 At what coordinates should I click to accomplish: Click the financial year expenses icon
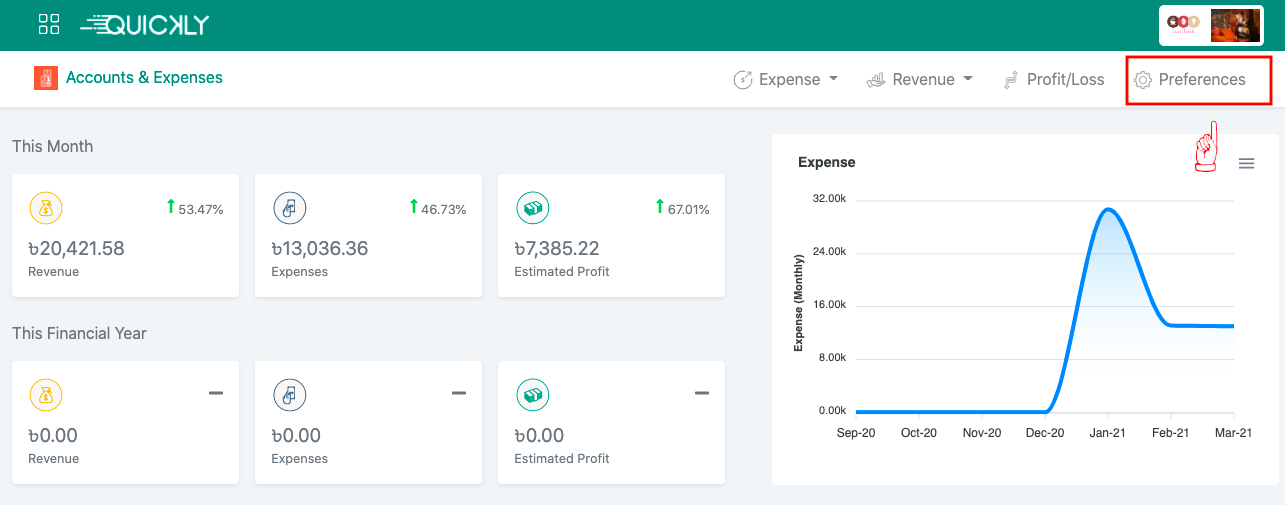click(289, 395)
